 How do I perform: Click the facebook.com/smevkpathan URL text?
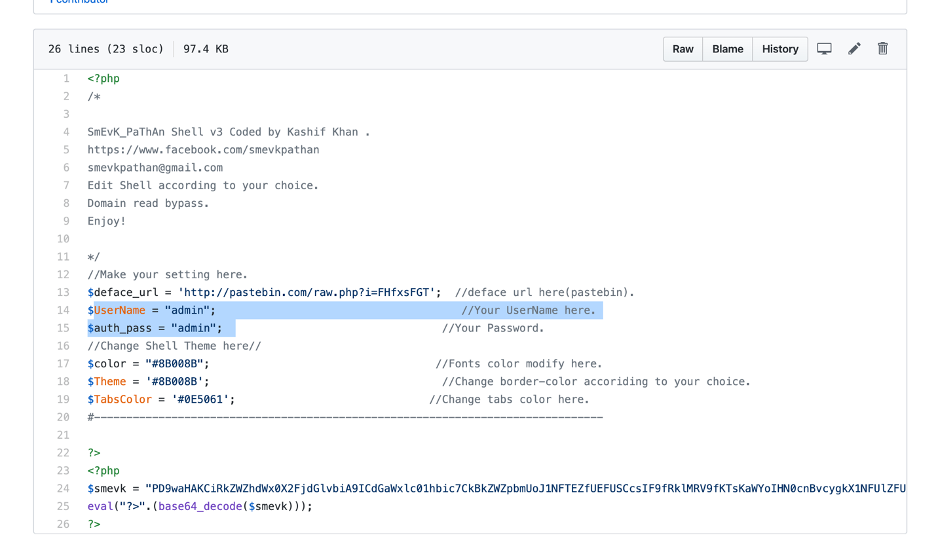(x=204, y=150)
